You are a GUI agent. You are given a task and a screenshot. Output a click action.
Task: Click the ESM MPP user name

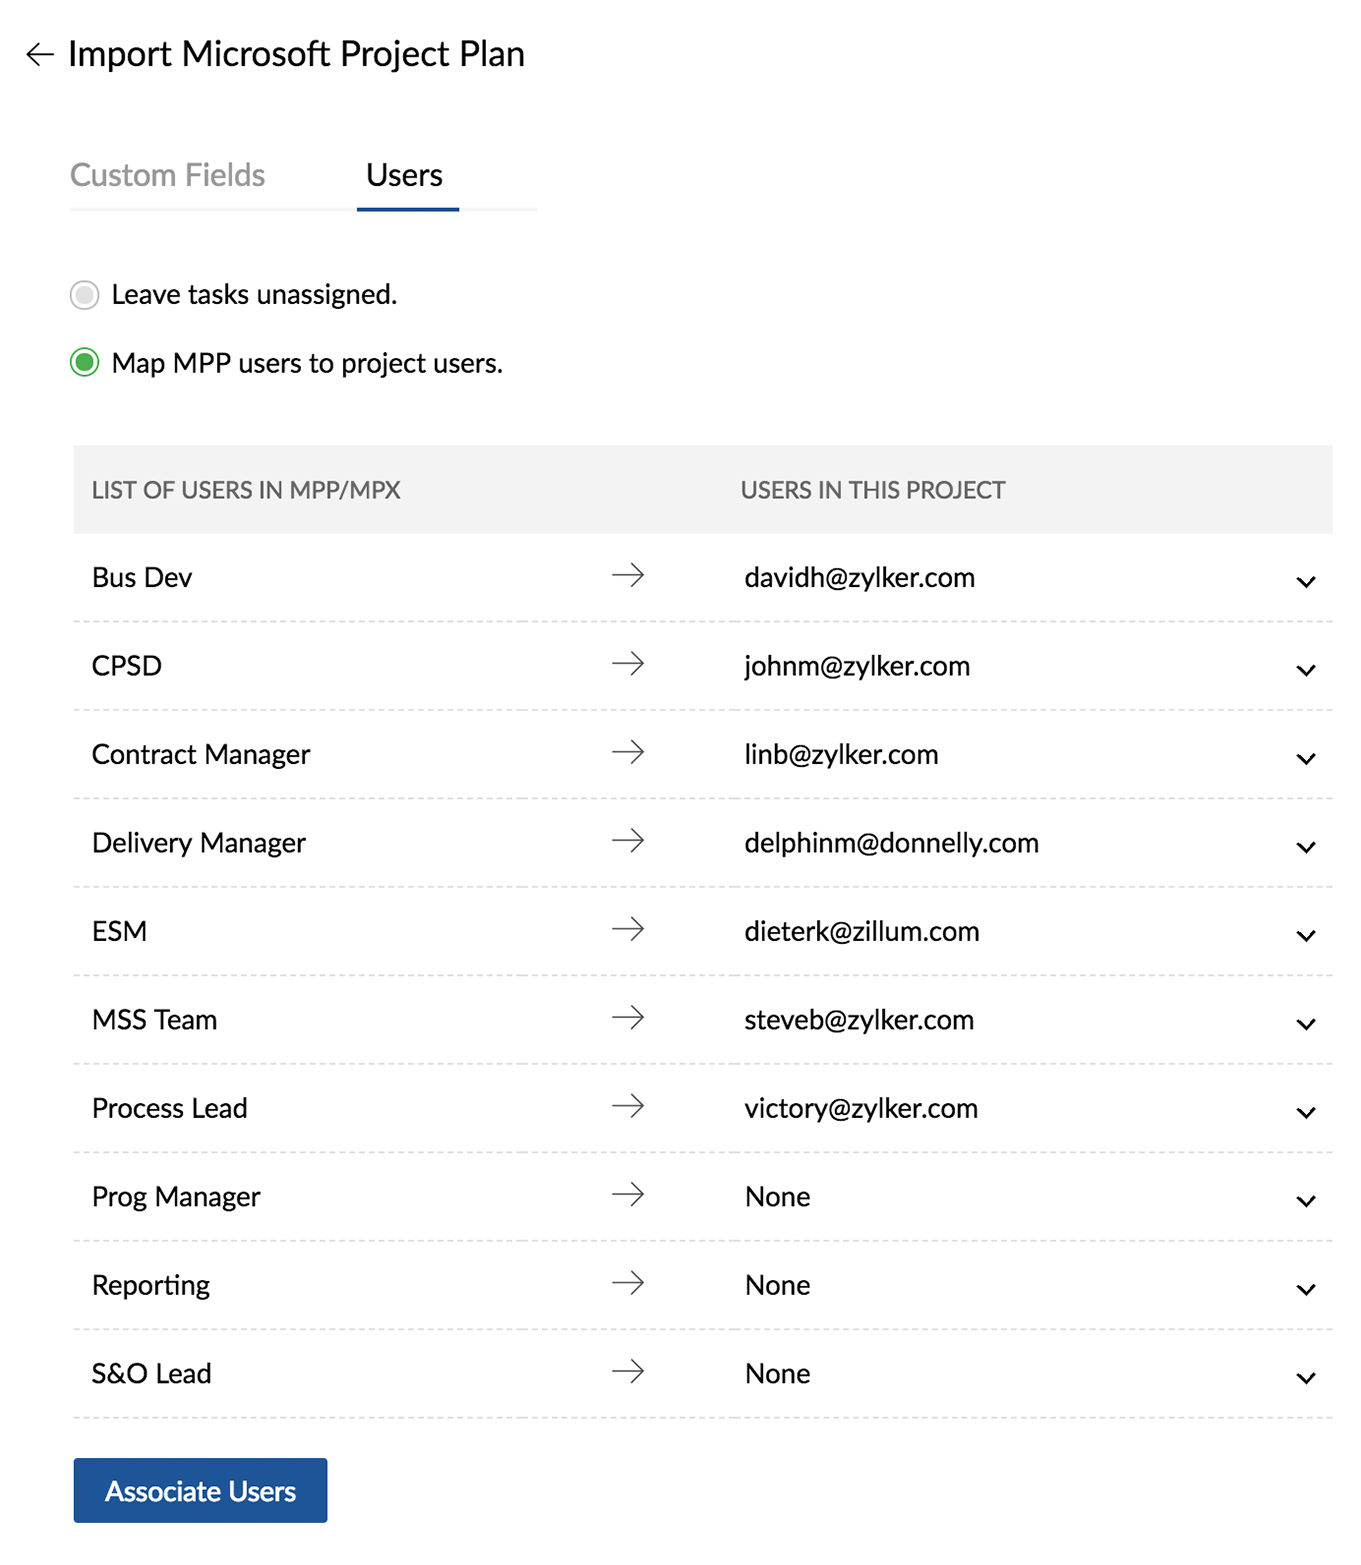coord(119,932)
